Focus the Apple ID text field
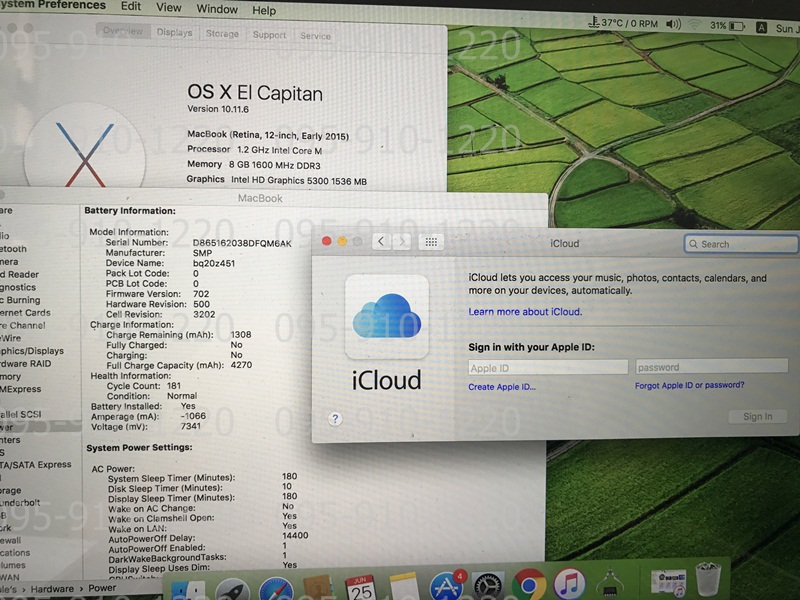Screen dimensions: 800x600 click(548, 367)
